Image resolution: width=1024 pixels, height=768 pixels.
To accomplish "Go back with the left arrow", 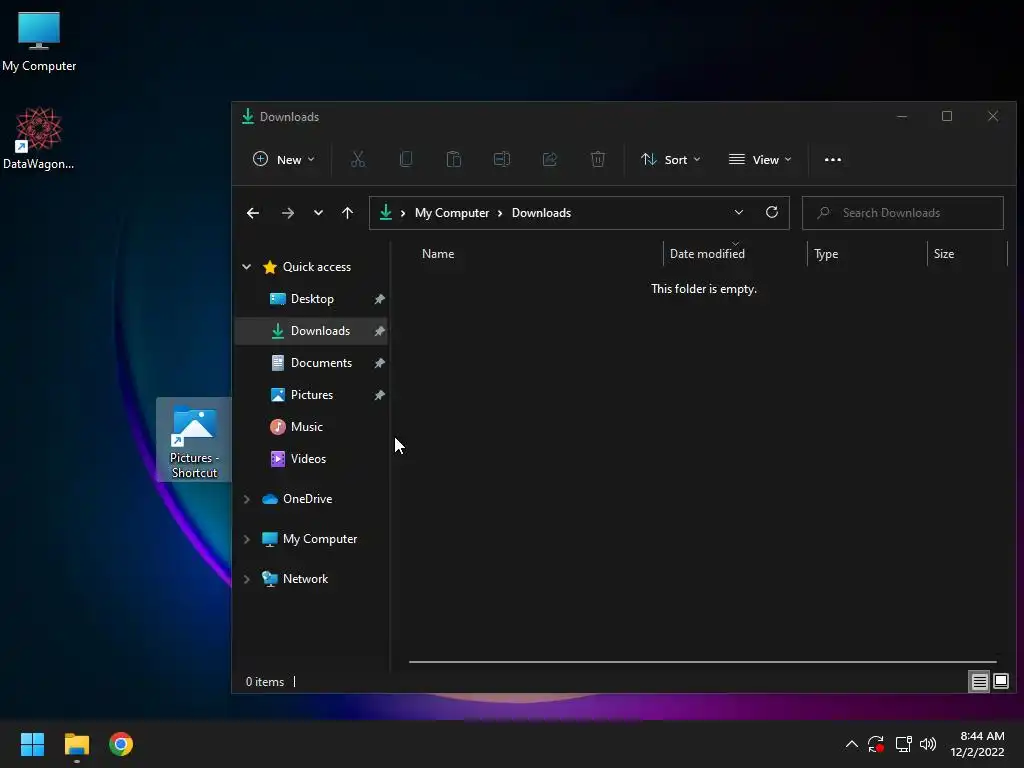I will pos(253,213).
